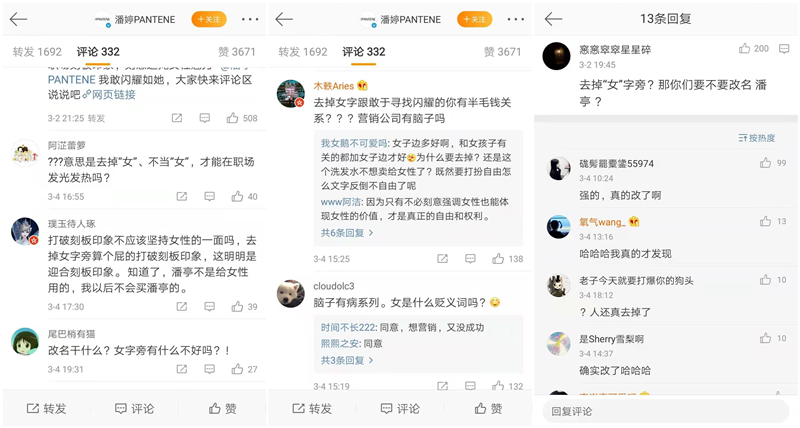Repost 璞玉待人琢's comment via its share icon

(x=182, y=307)
